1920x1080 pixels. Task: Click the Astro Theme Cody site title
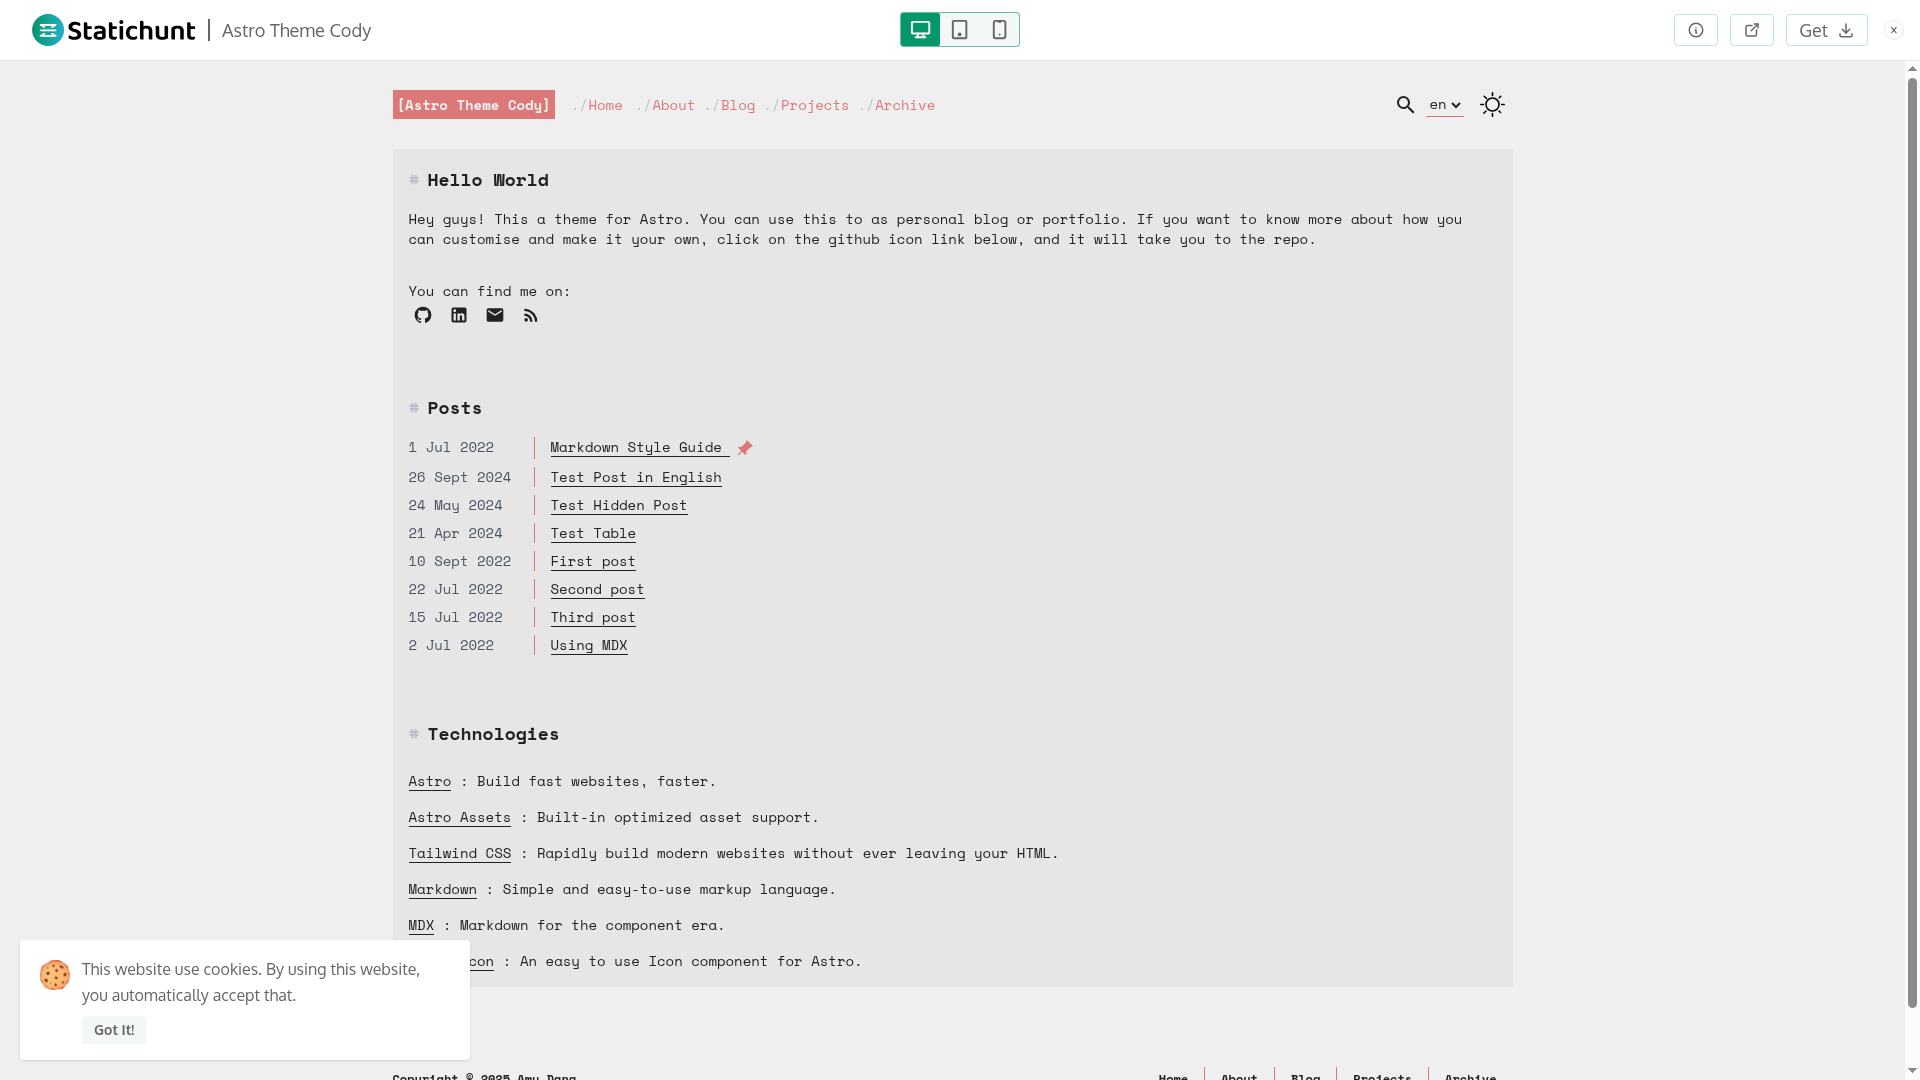pos(474,105)
